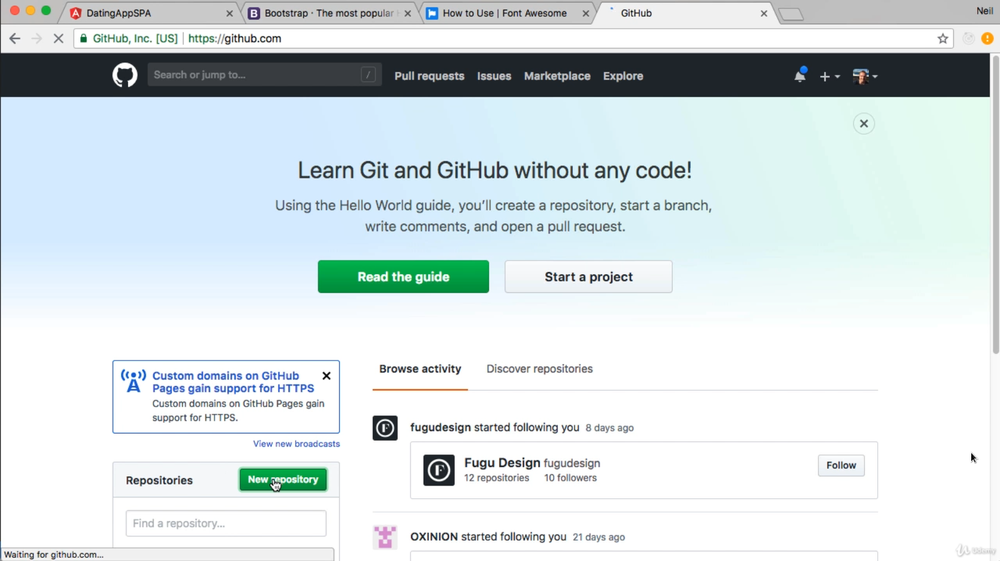Click the Start a project button
This screenshot has width=1000, height=561.
click(588, 277)
